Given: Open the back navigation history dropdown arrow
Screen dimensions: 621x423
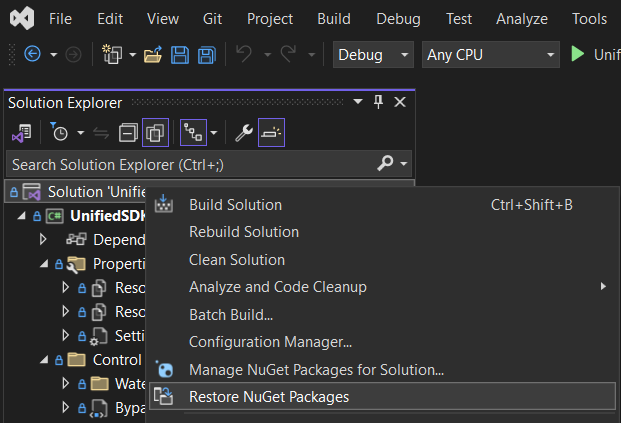Looking at the screenshot, I should (x=53, y=55).
